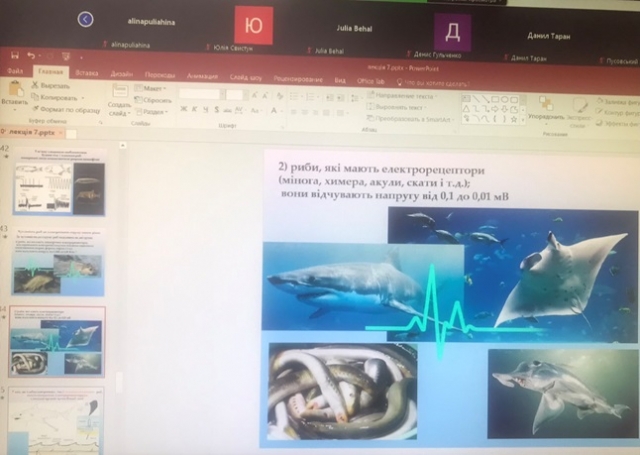
Task: Click the Undo arrow in quick access toolbar
Action: pos(31,55)
